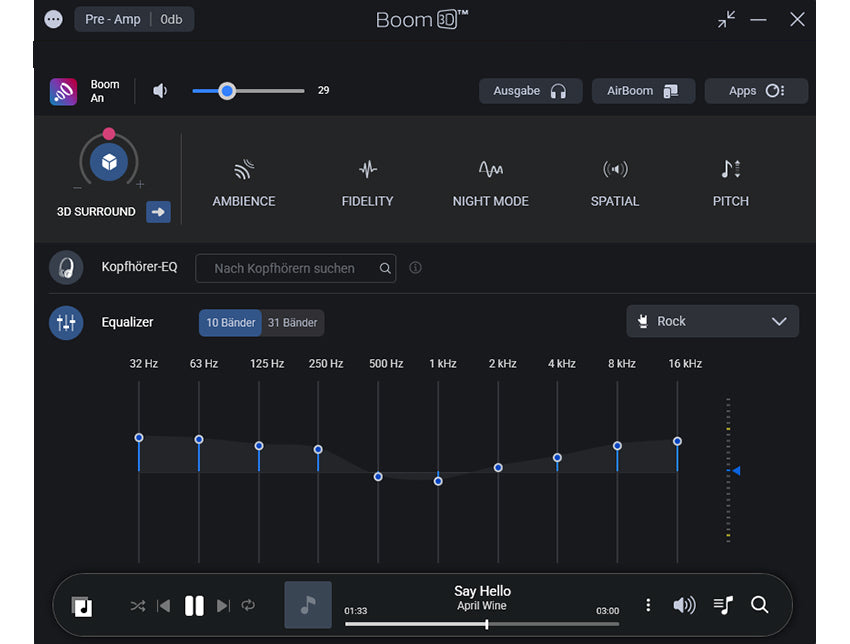The image size is (850, 644).
Task: Open the playlist queue icon
Action: (723, 605)
